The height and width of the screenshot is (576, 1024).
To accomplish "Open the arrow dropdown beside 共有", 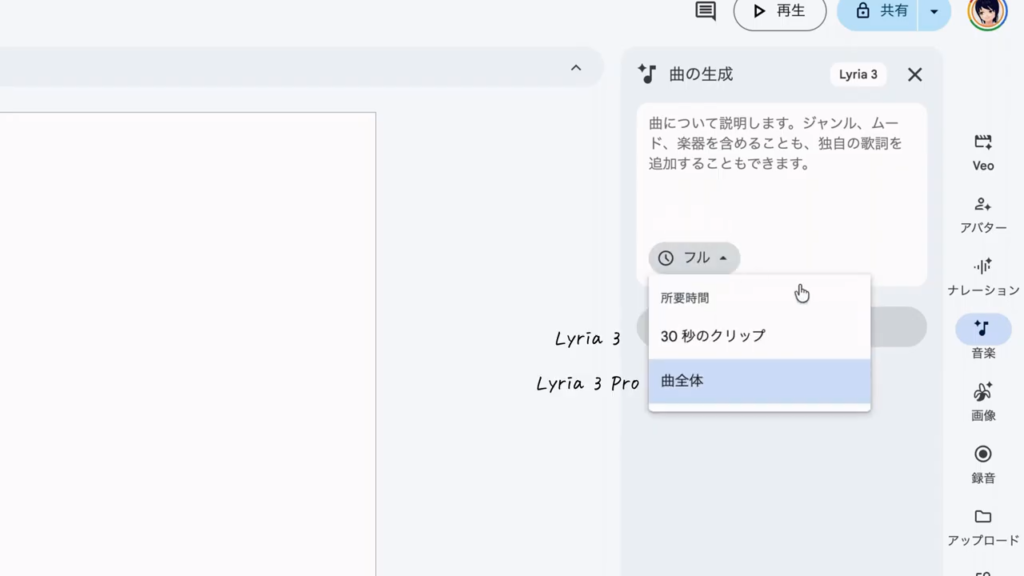I will (x=935, y=11).
